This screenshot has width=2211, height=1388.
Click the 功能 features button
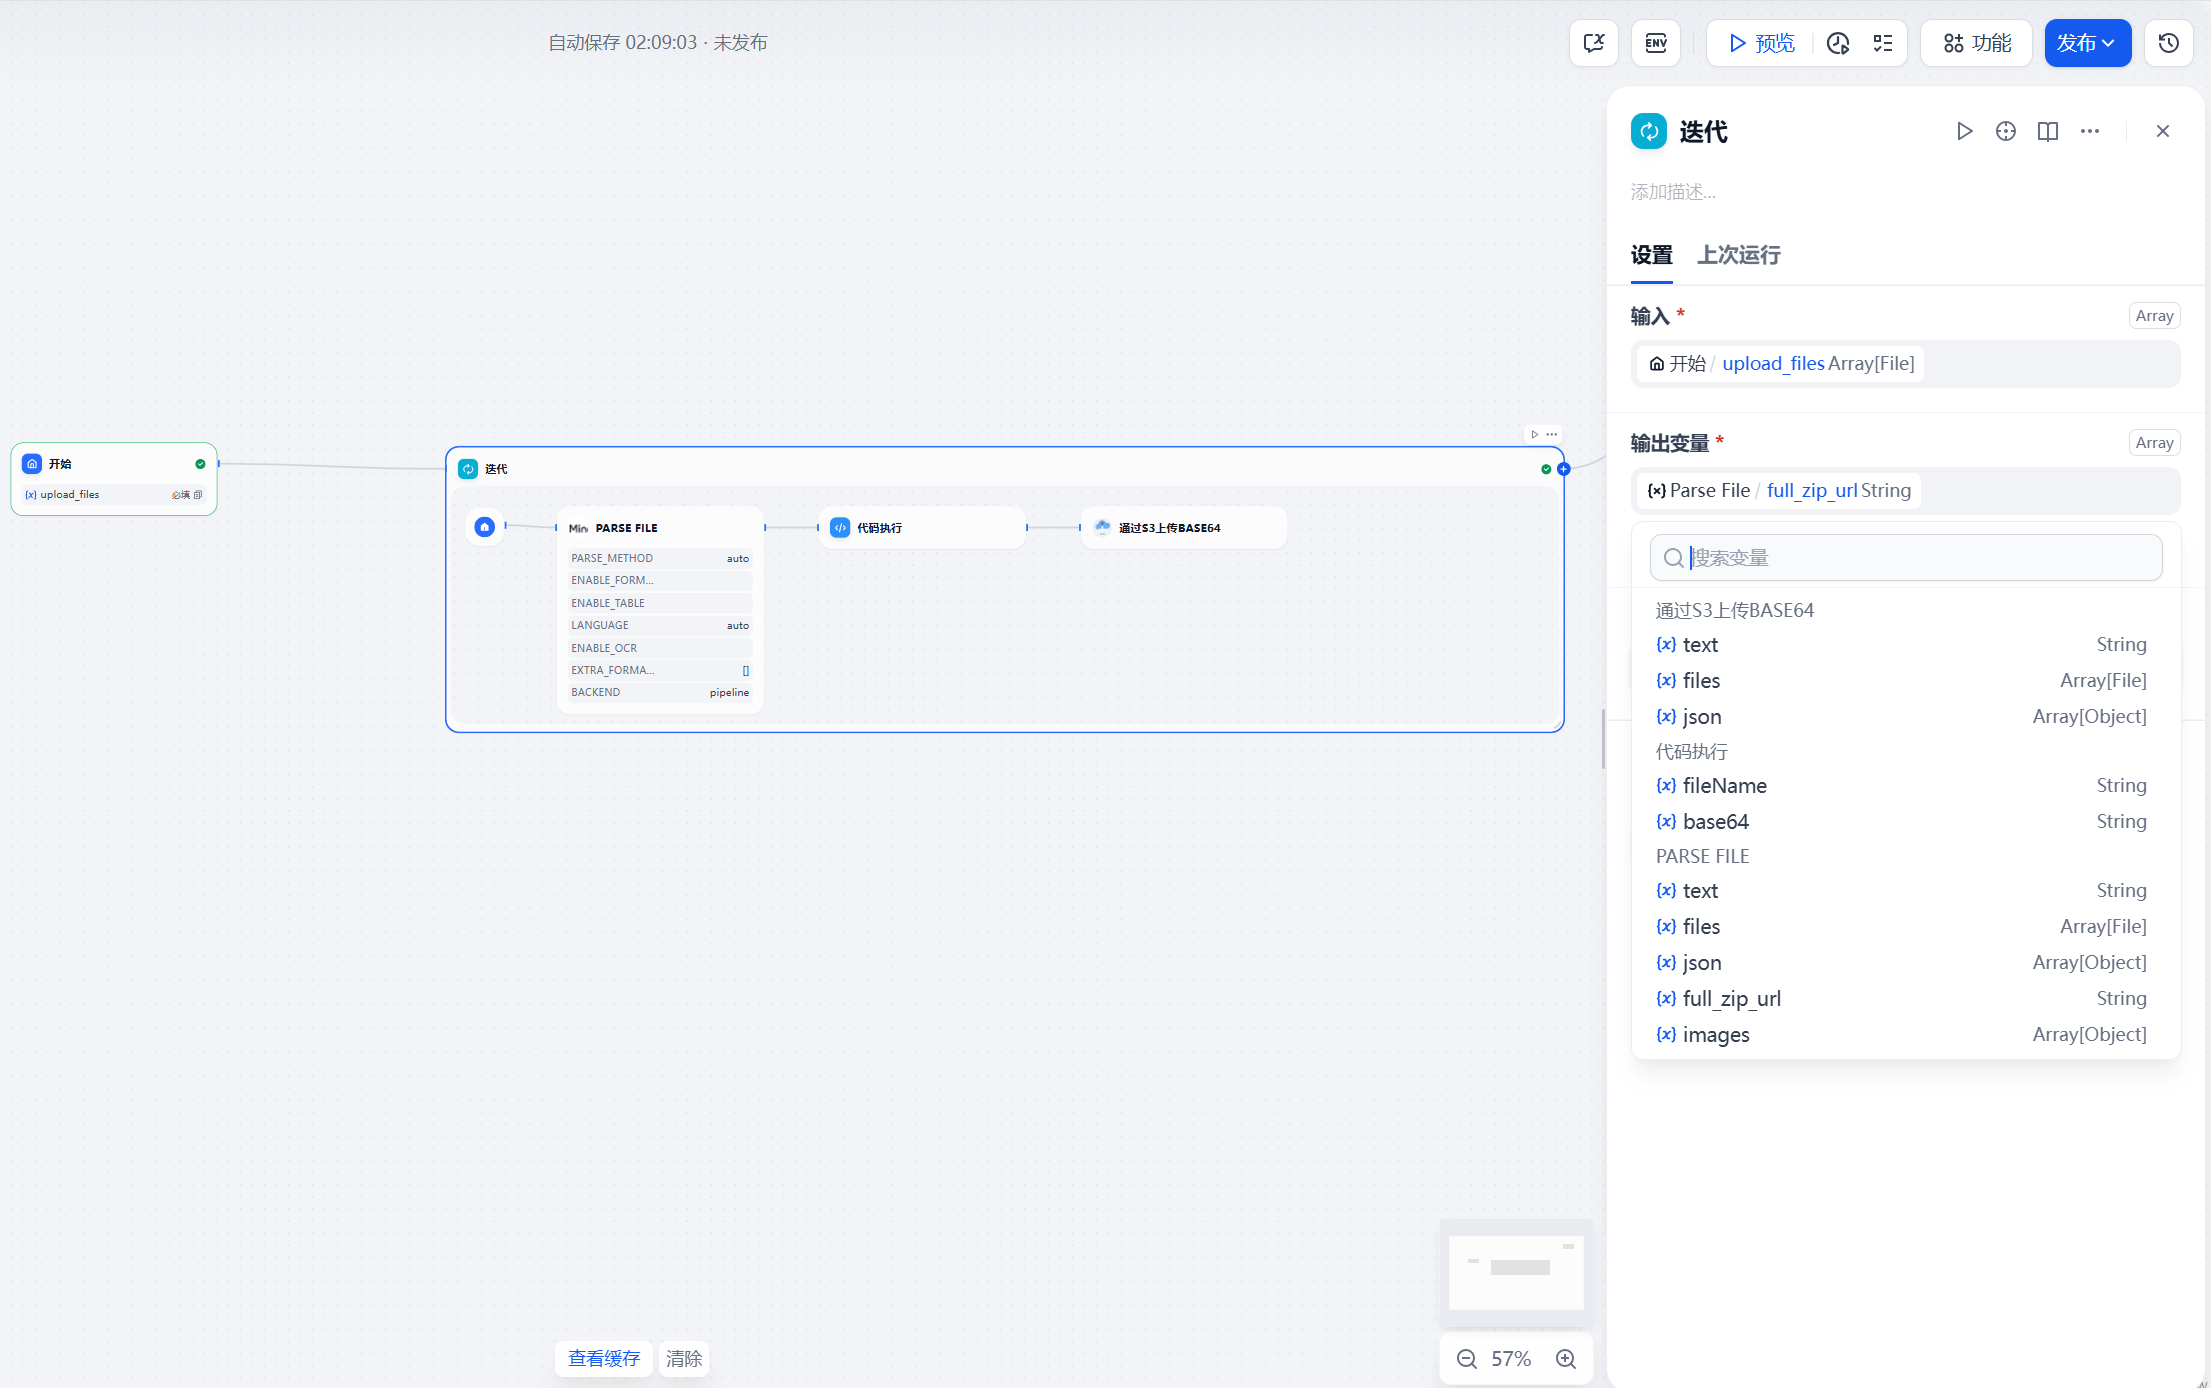click(1977, 43)
